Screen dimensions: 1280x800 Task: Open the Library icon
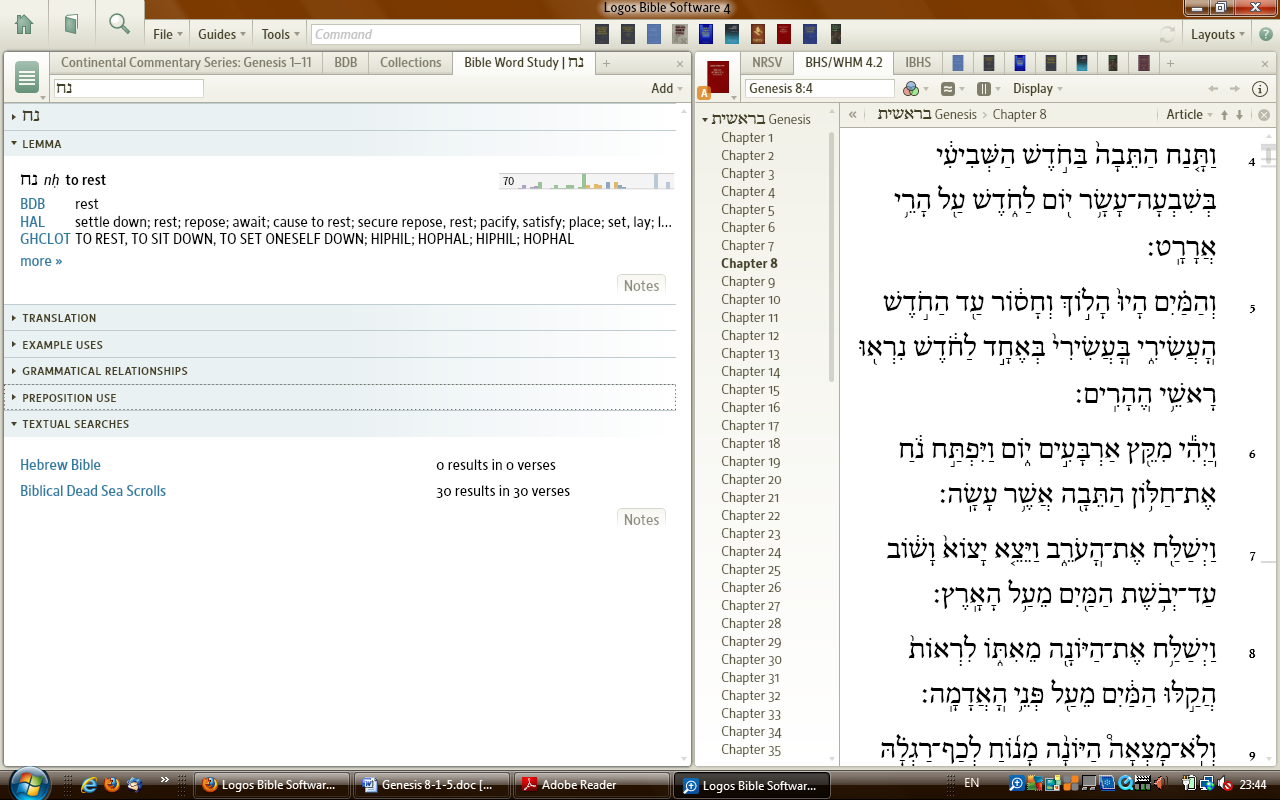pyautogui.click(x=72, y=24)
